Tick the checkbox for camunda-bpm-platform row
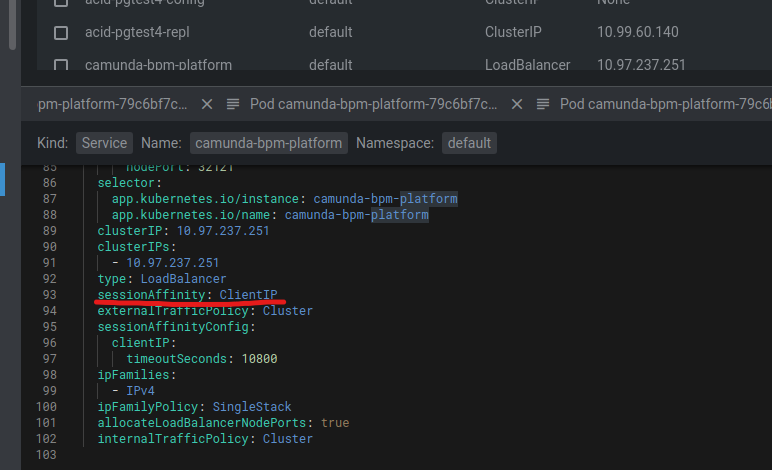Viewport: 772px width, 470px height. [61, 65]
